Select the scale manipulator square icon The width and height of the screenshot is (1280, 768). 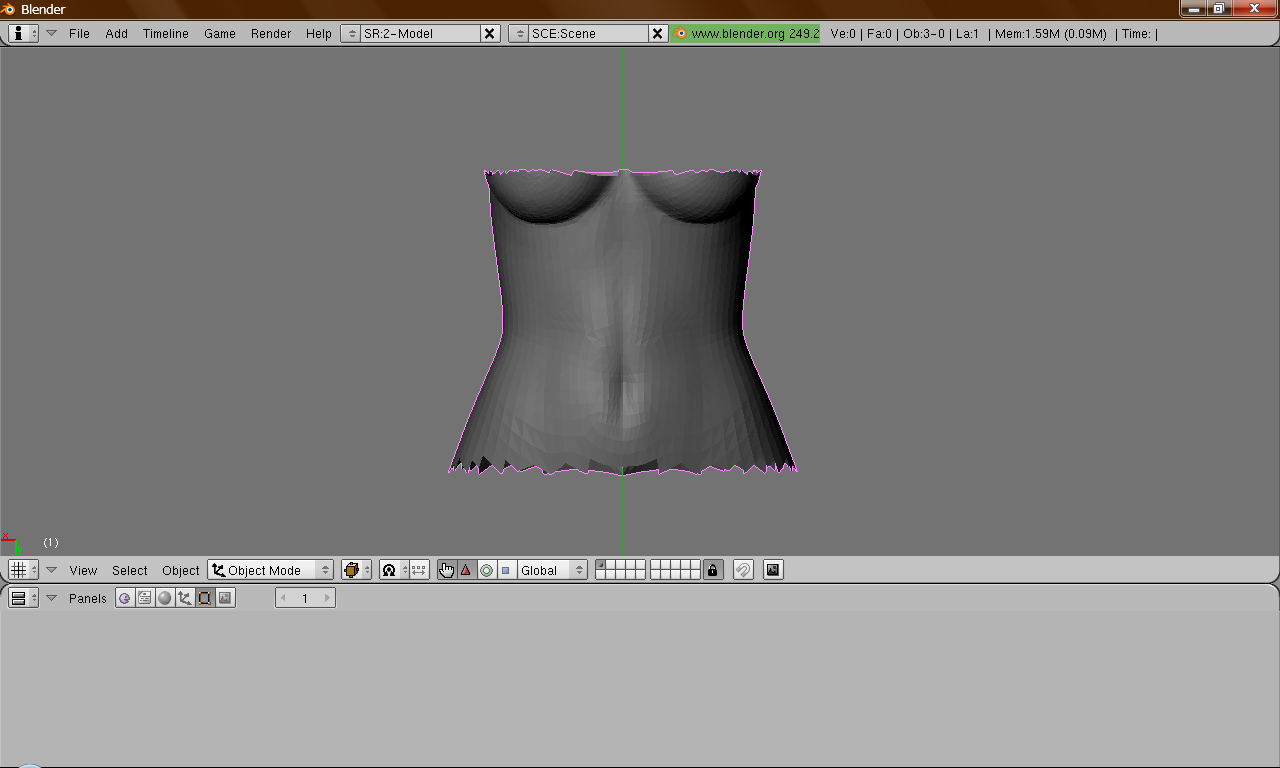(x=505, y=570)
